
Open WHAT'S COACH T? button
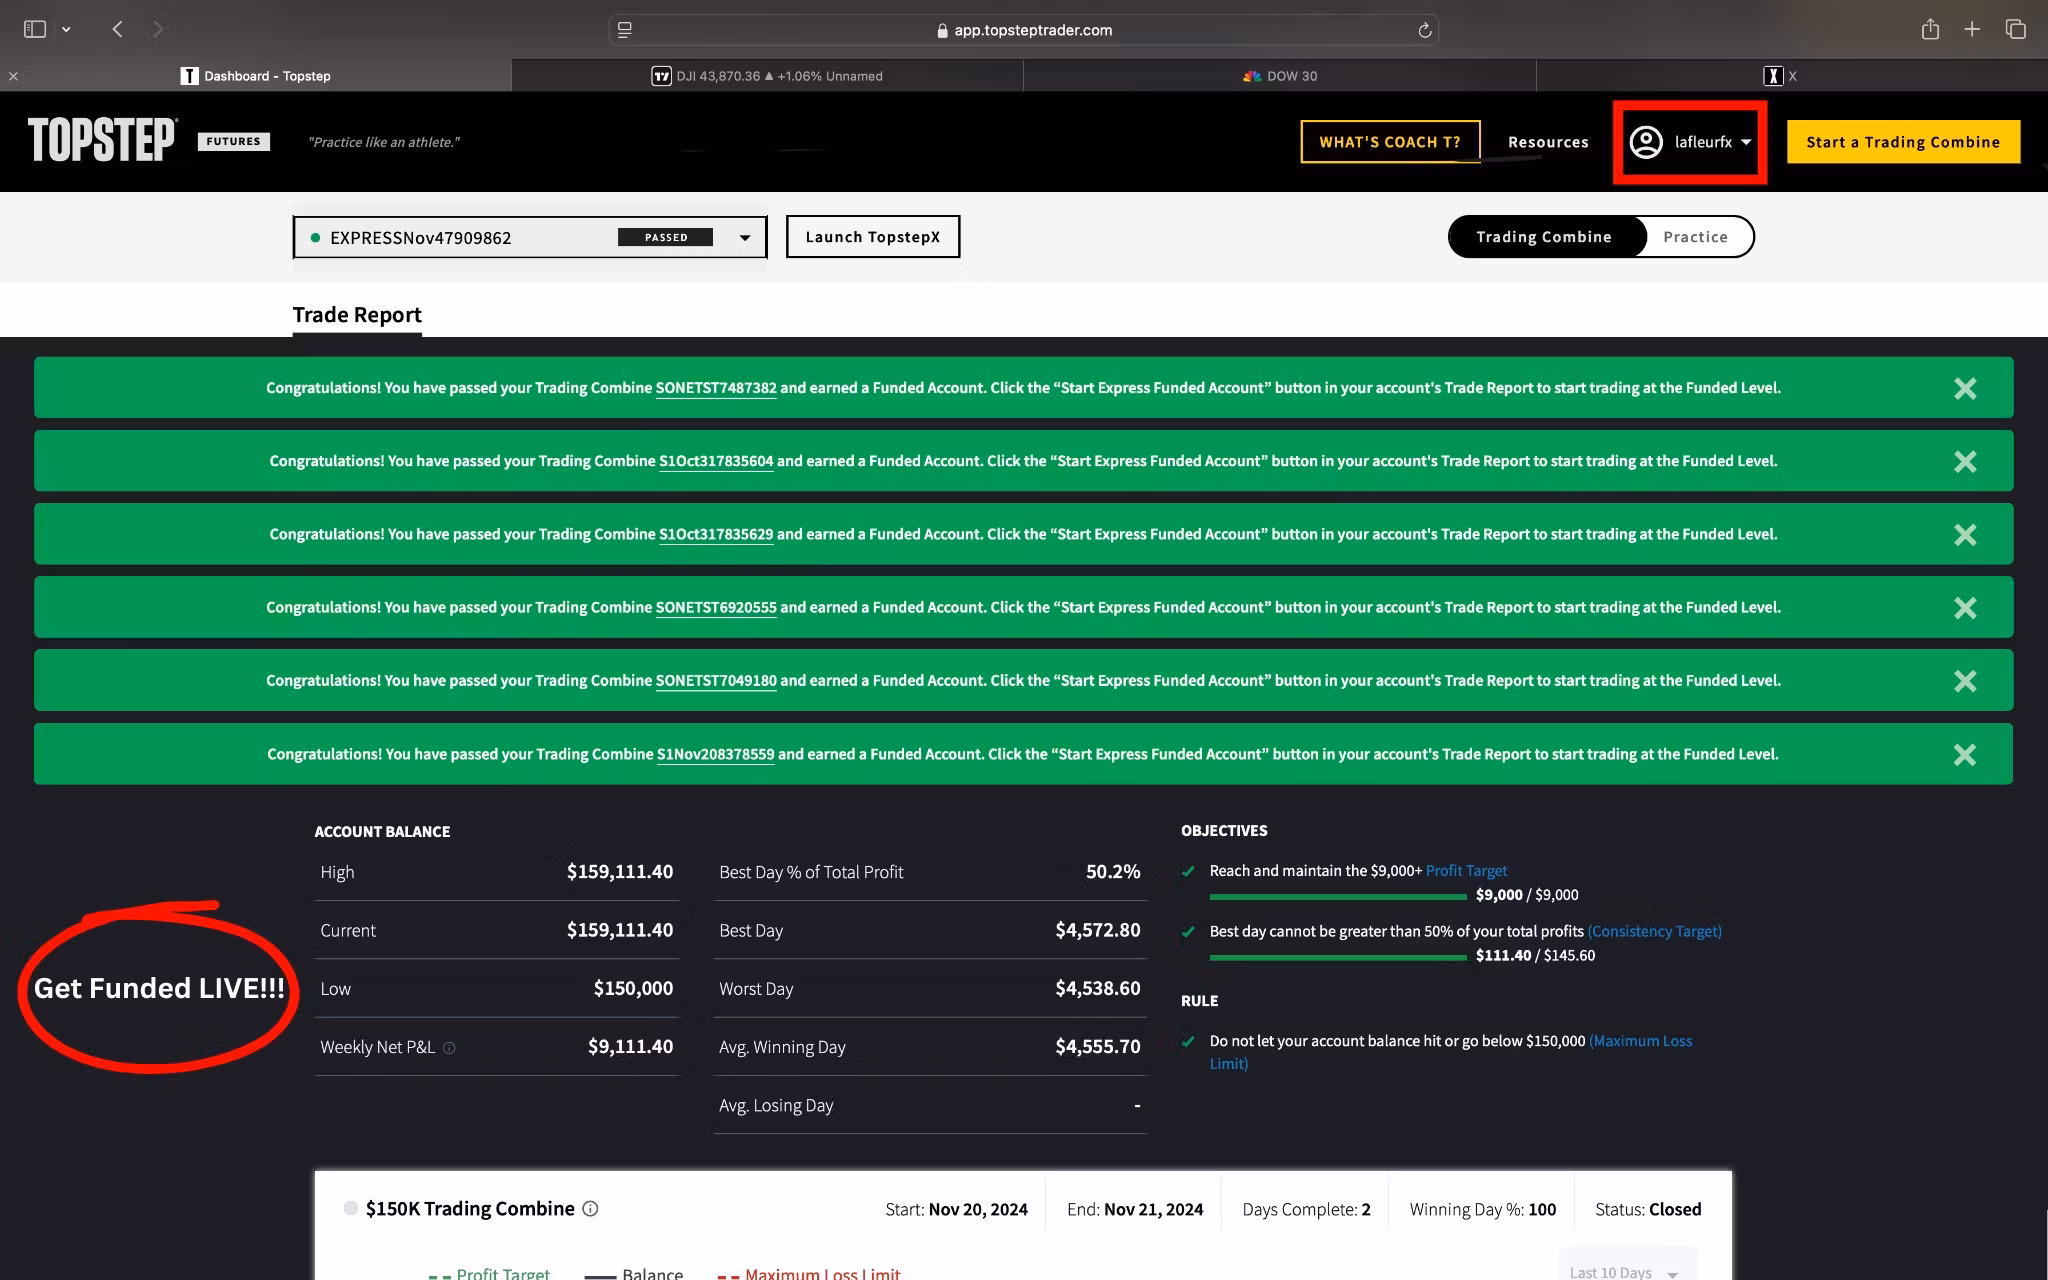pyautogui.click(x=1390, y=142)
